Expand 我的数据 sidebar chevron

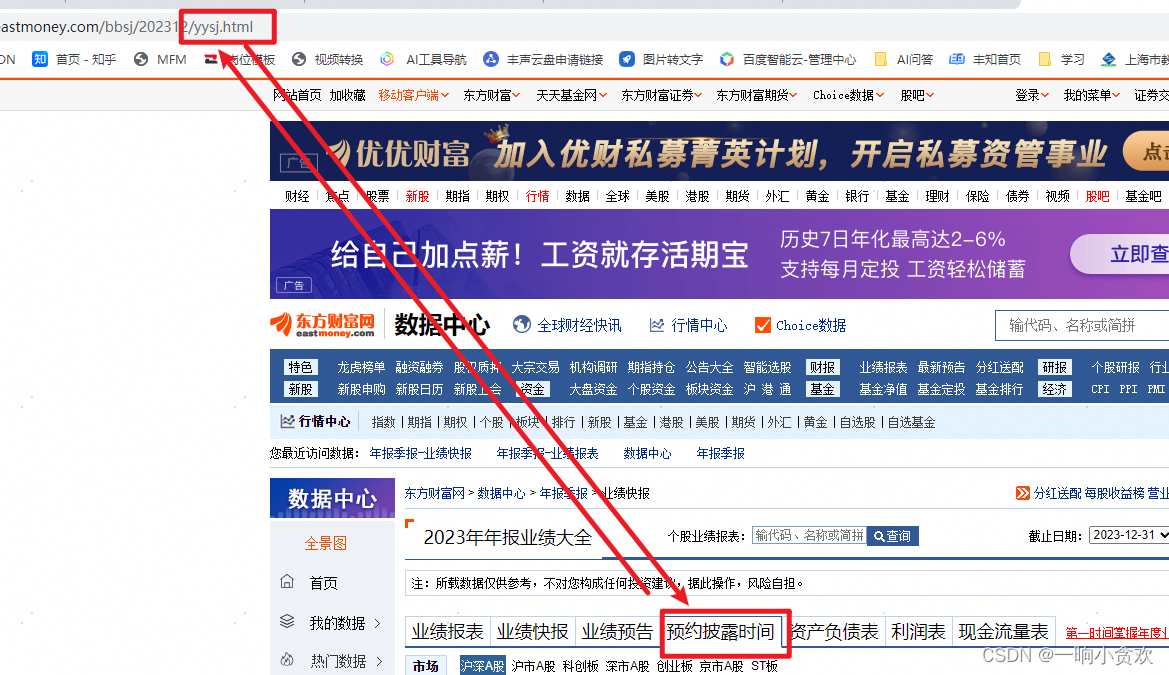377,623
